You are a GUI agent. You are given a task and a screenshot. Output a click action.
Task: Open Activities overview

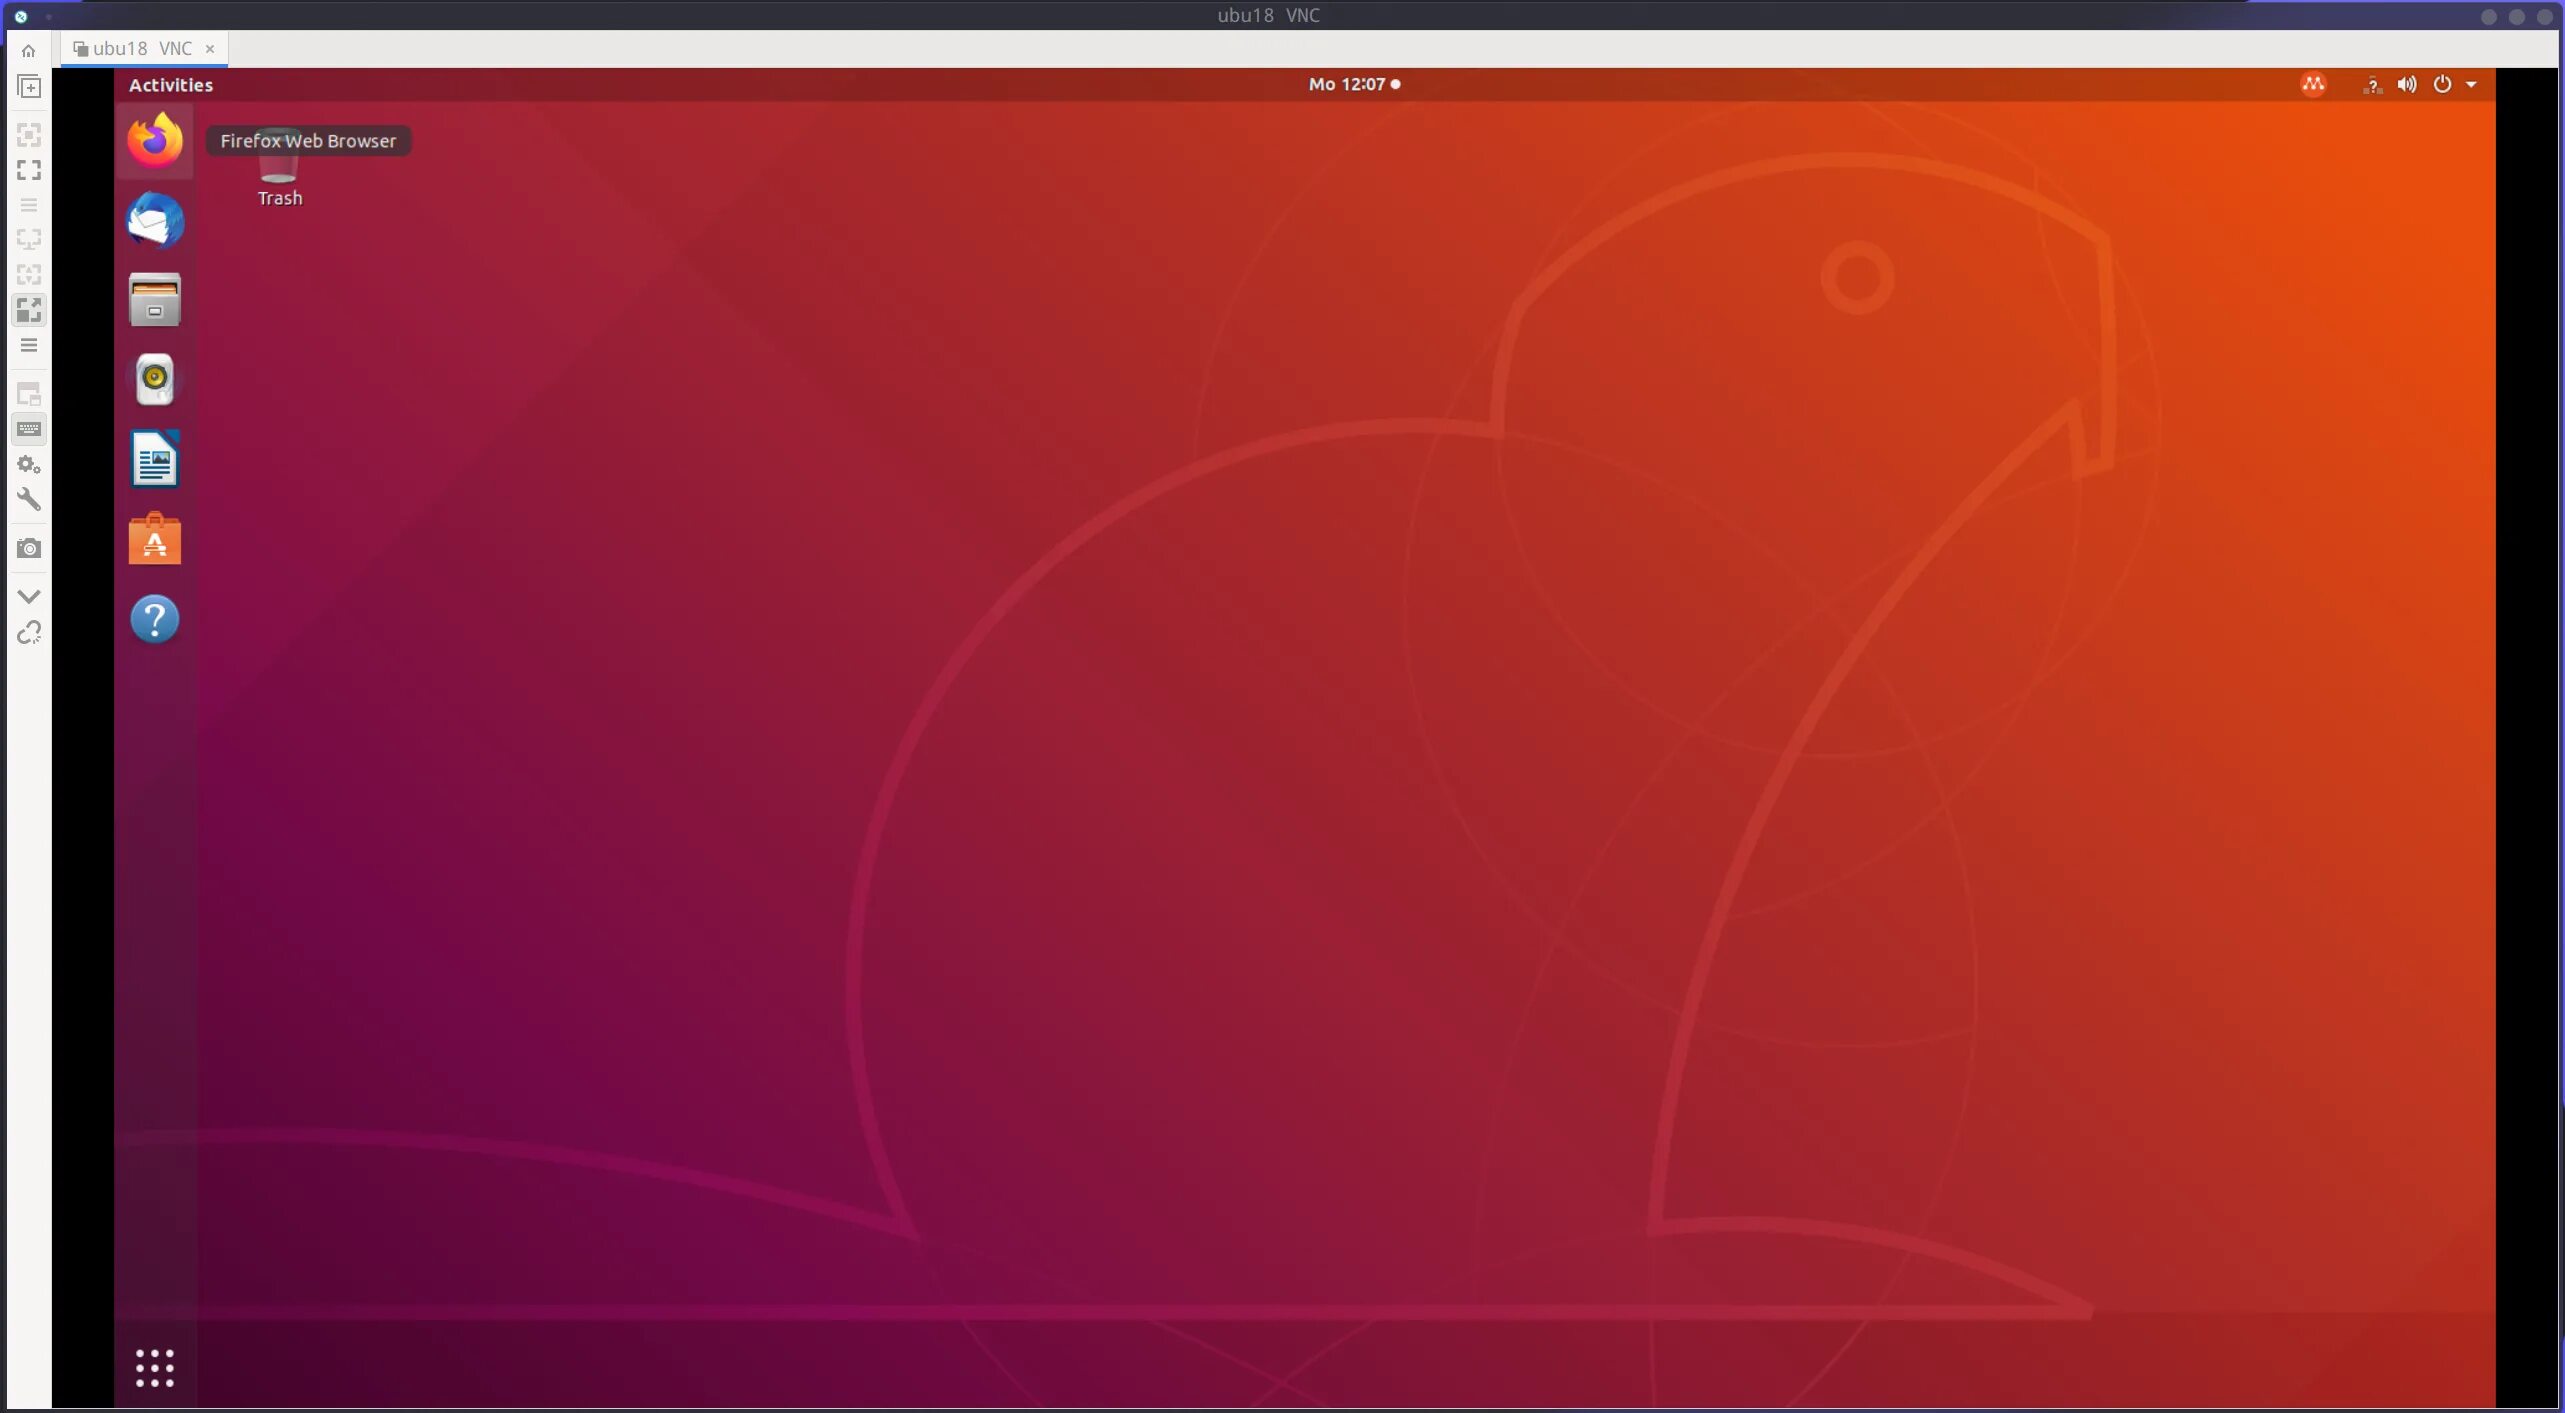171,85
